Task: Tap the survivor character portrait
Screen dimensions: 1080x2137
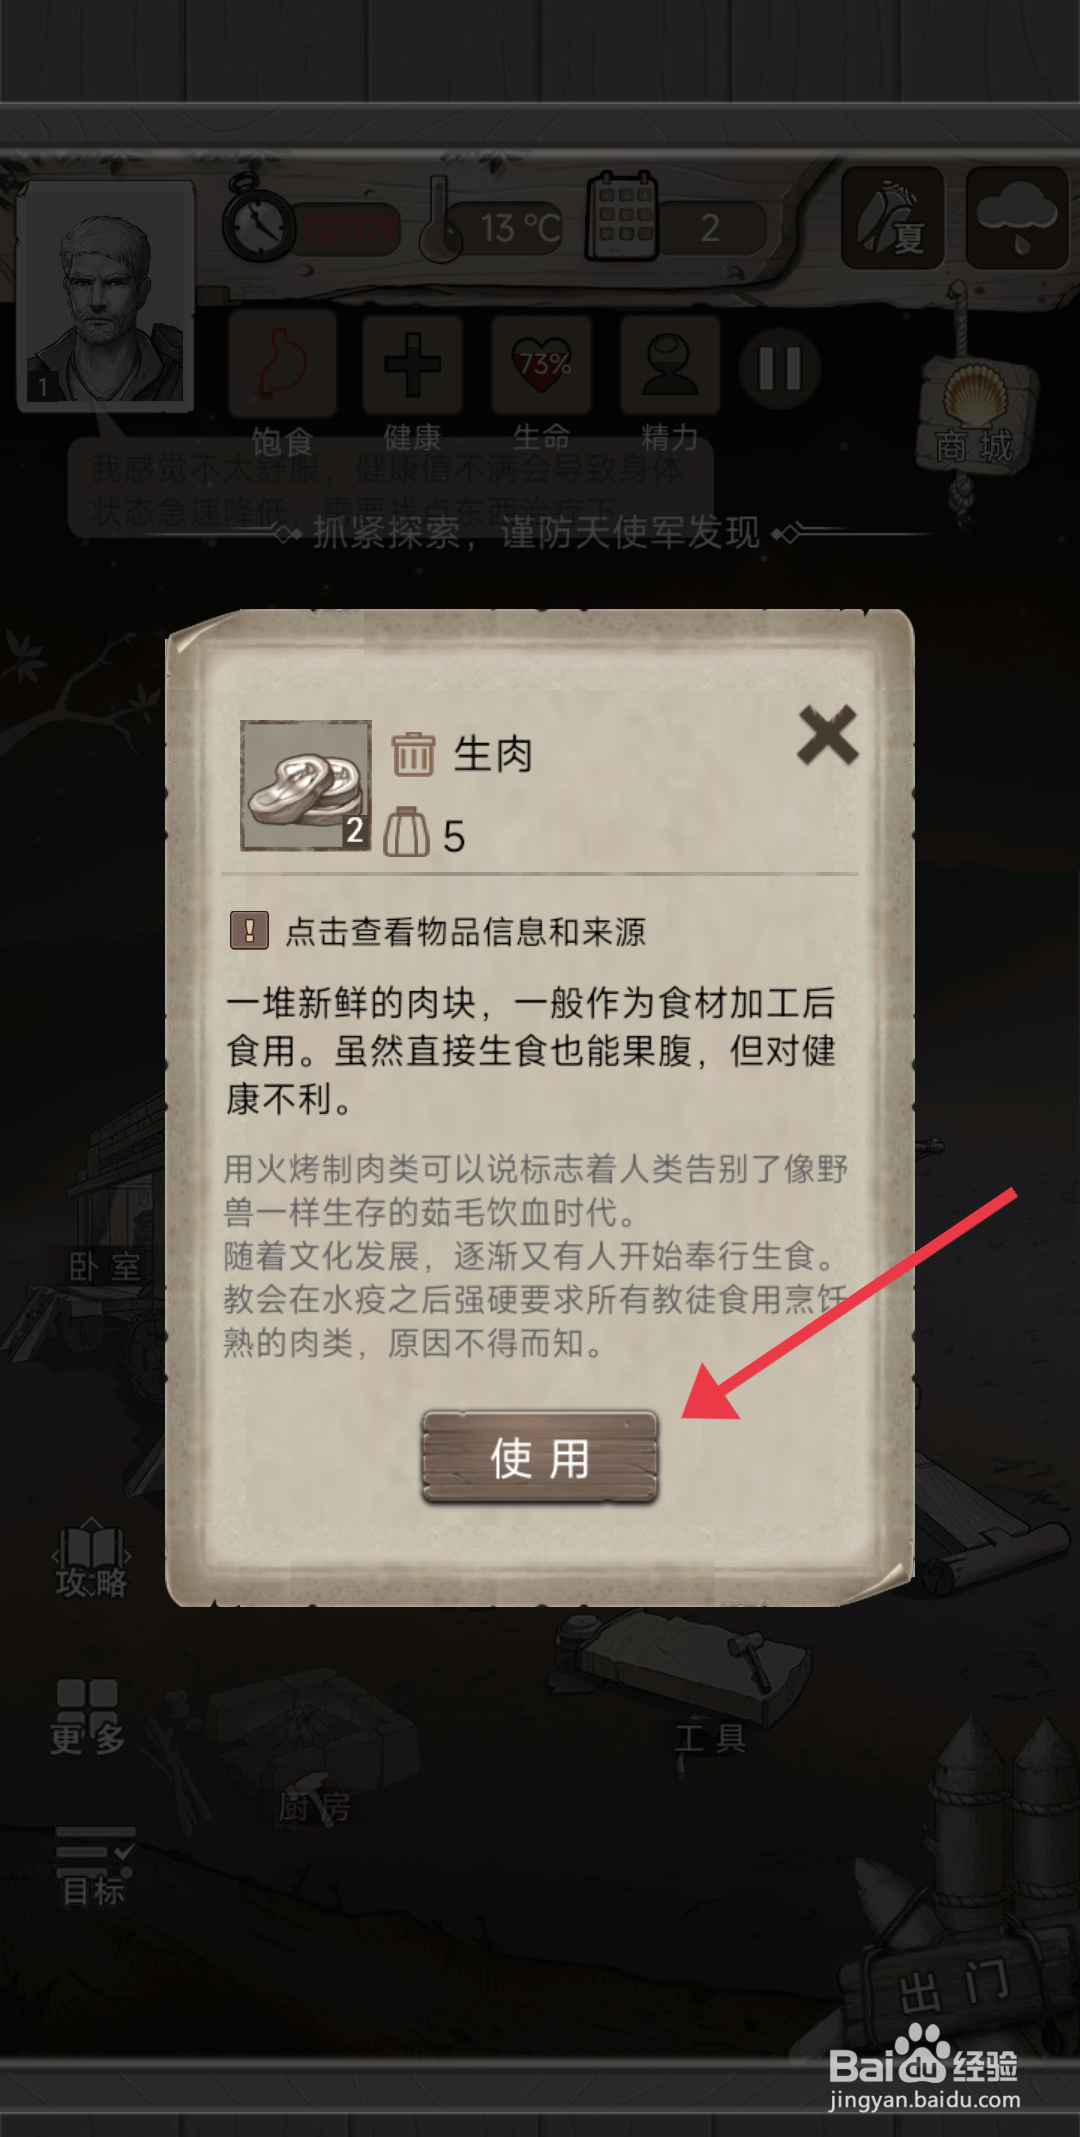Action: [x=106, y=296]
